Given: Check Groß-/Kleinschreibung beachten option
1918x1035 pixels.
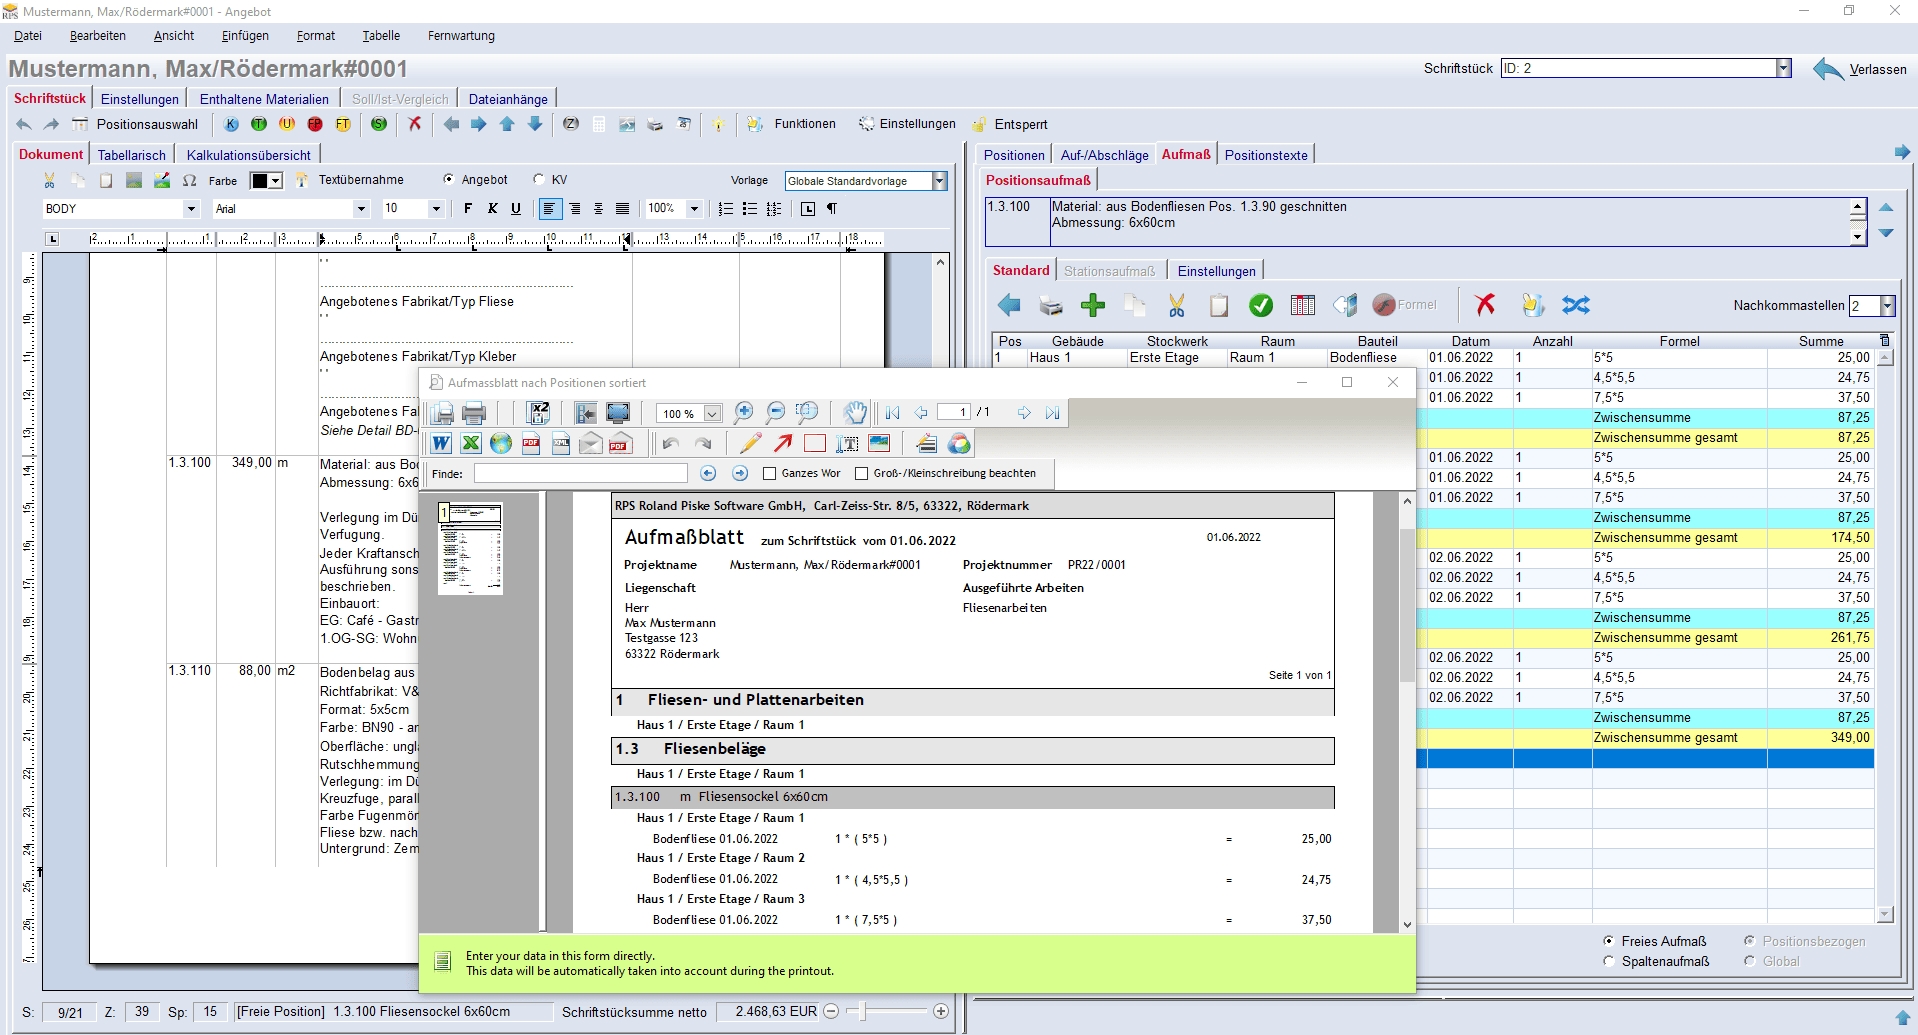Looking at the screenshot, I should tap(861, 474).
